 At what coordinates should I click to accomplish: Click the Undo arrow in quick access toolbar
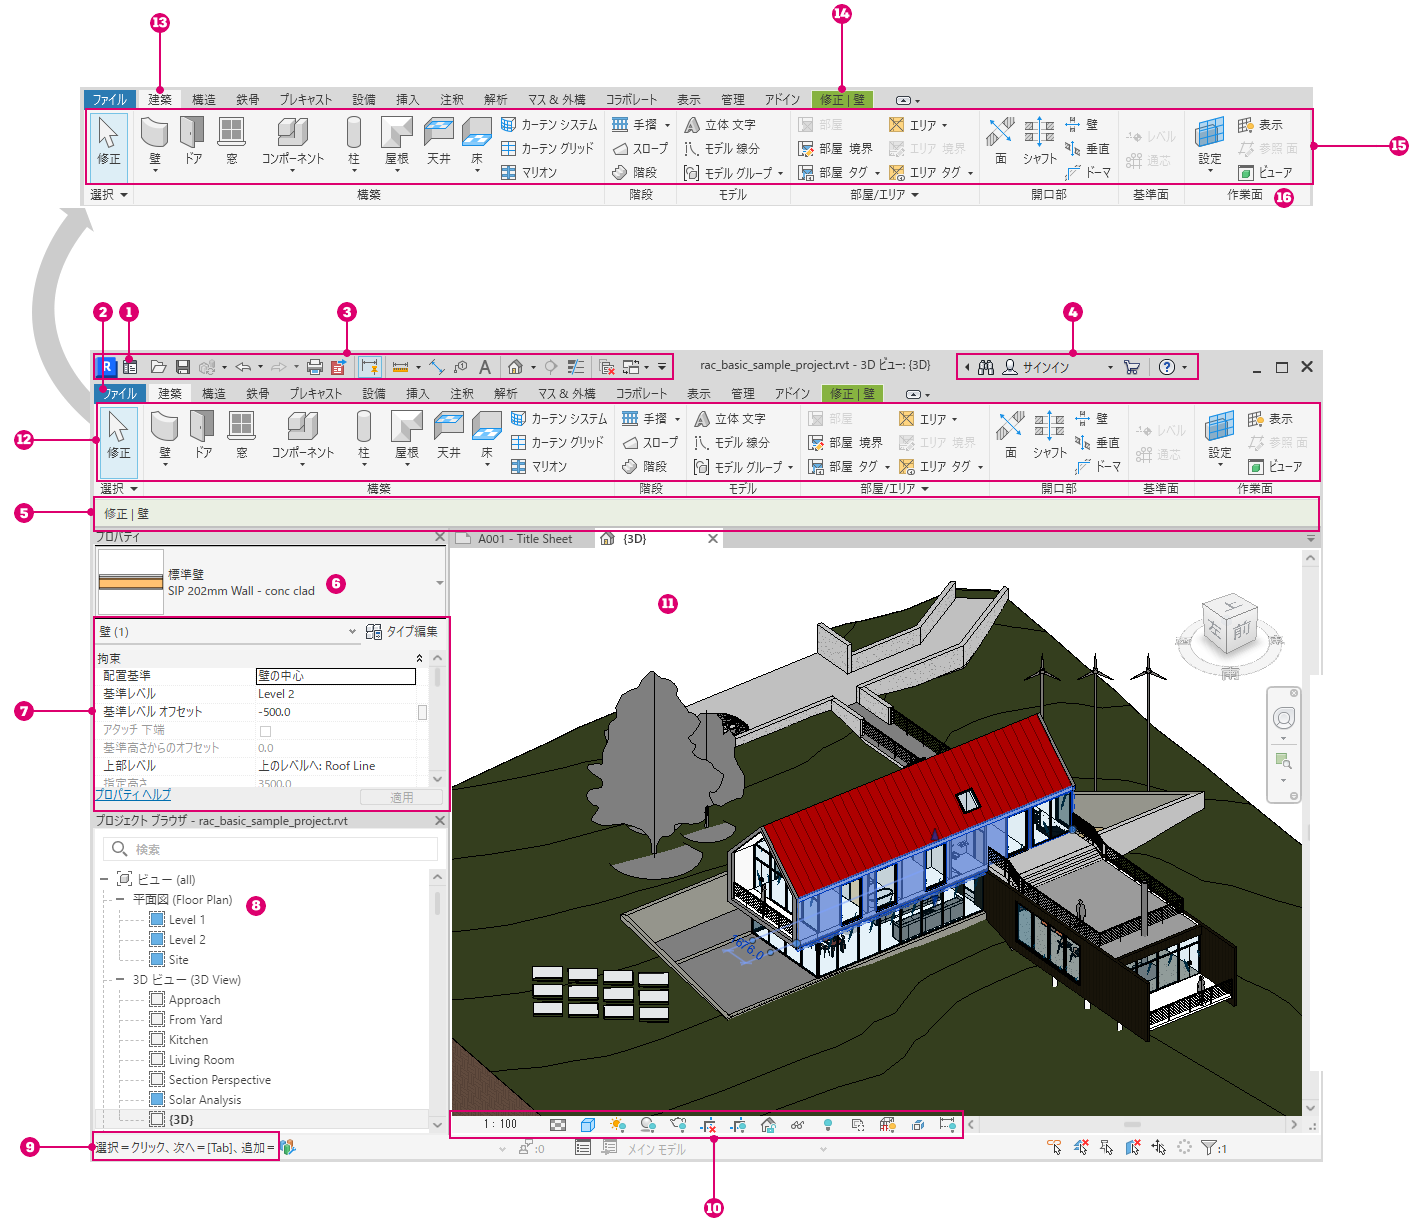pyautogui.click(x=243, y=367)
